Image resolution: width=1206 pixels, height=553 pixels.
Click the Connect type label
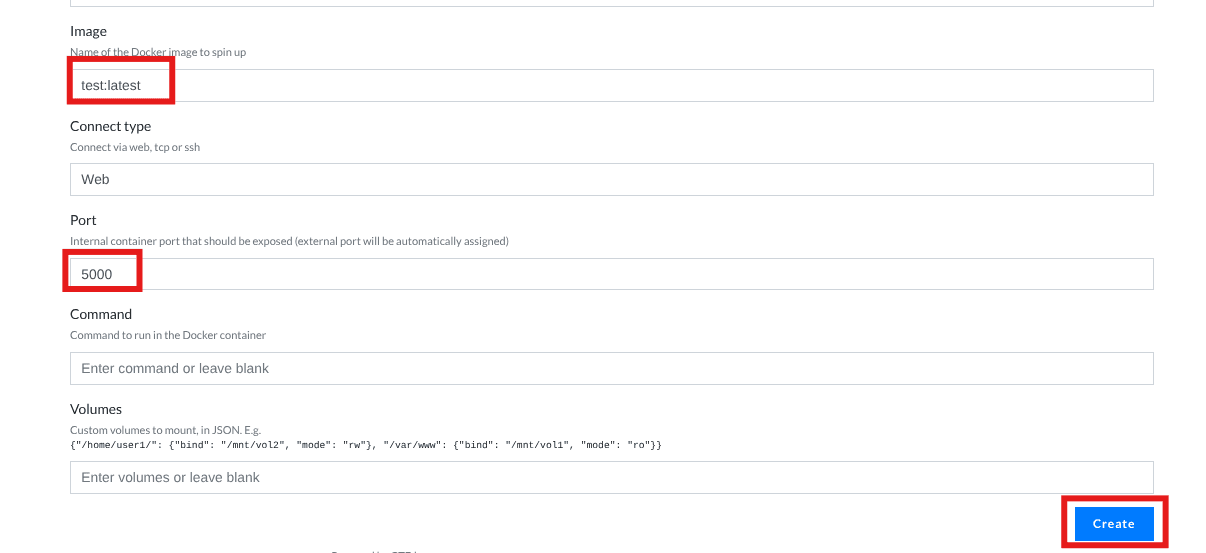click(x=110, y=126)
